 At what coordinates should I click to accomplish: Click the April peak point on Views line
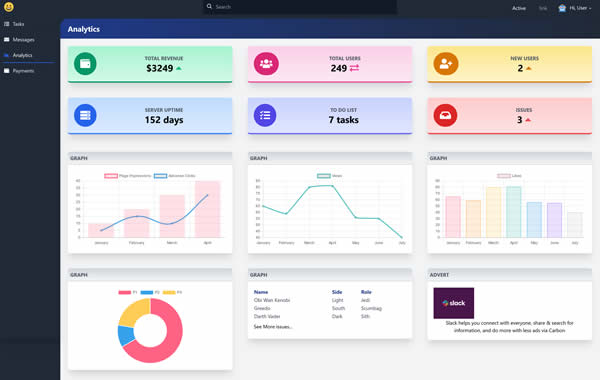(332, 186)
